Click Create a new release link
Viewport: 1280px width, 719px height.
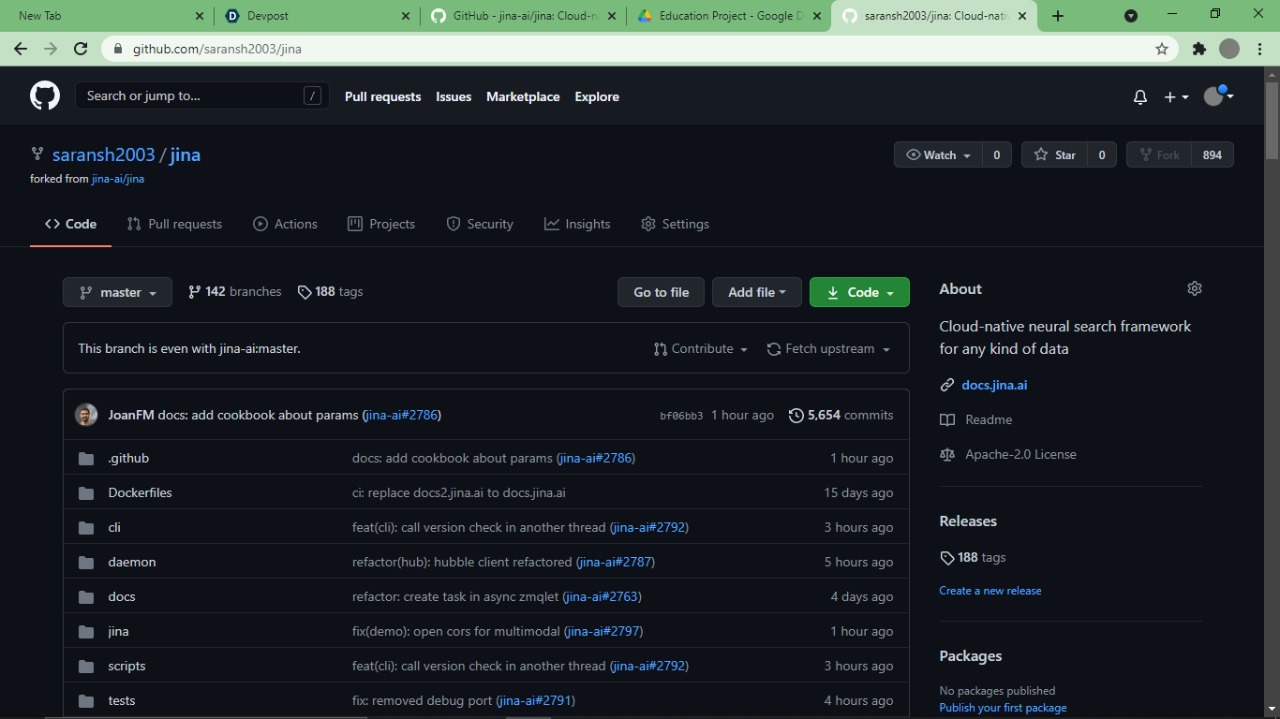[990, 591]
